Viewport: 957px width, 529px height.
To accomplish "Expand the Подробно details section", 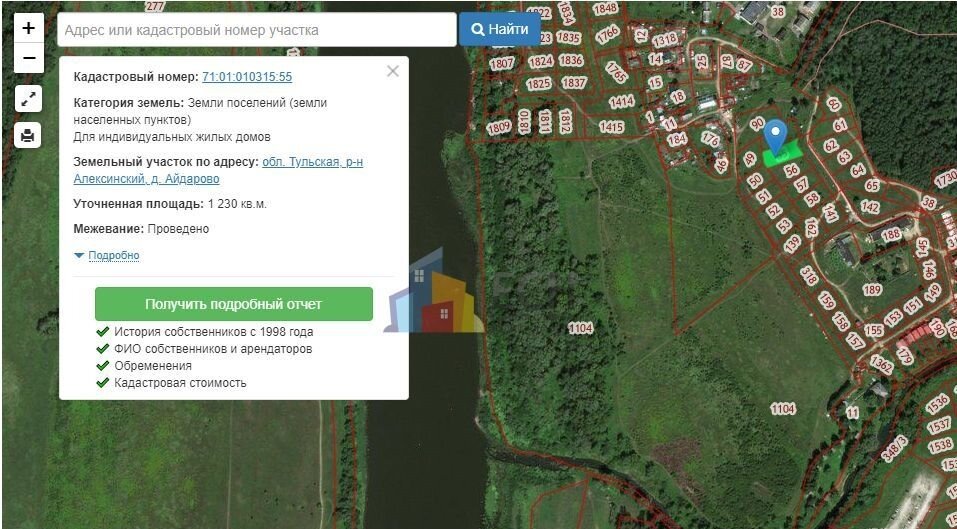I will pos(113,256).
